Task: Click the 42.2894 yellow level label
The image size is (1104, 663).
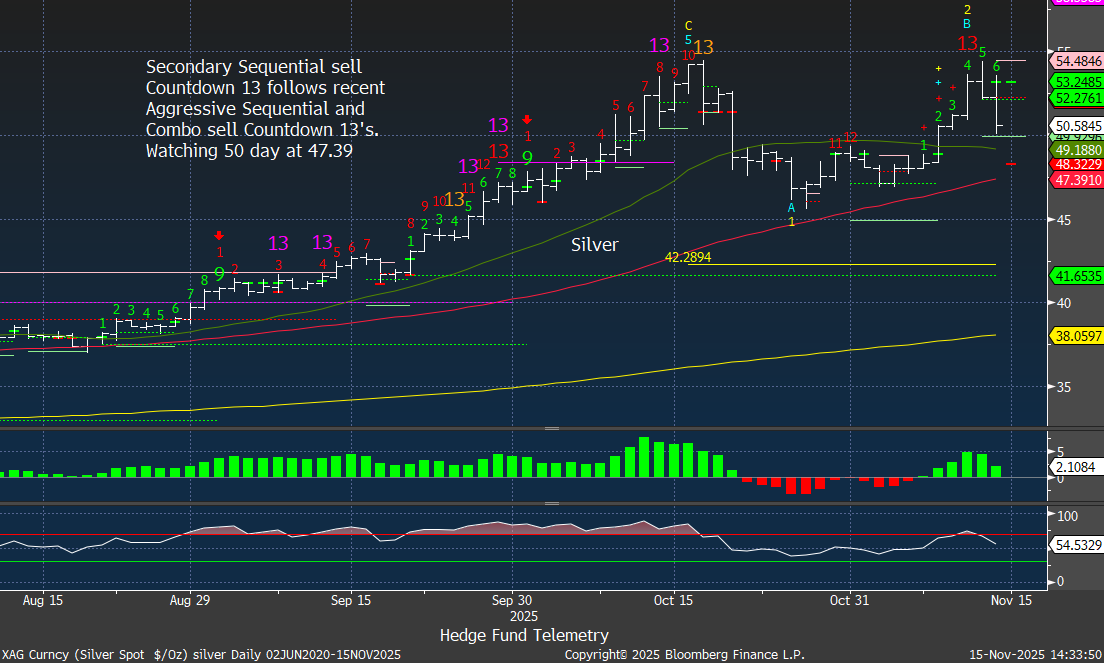Action: 691,258
